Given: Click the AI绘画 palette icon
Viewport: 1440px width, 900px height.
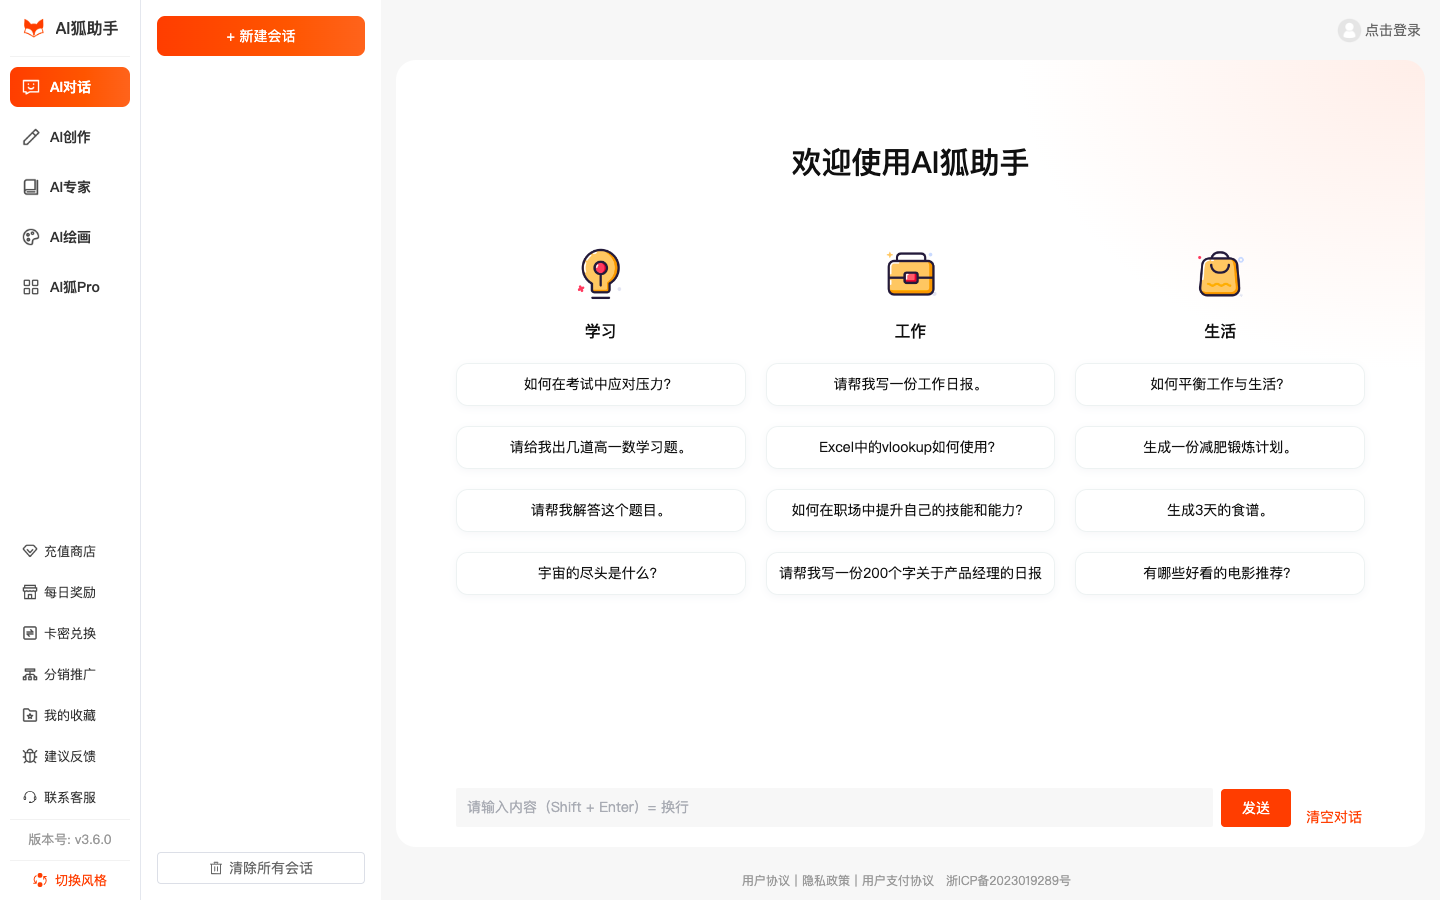Looking at the screenshot, I should (31, 237).
